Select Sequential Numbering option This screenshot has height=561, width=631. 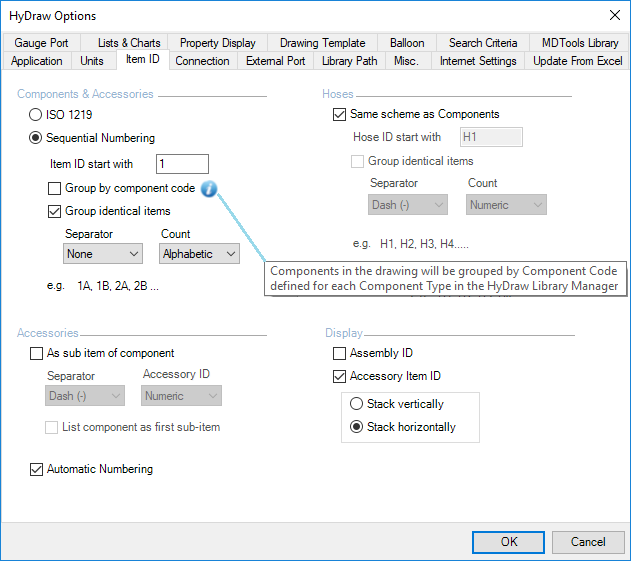(x=35, y=138)
